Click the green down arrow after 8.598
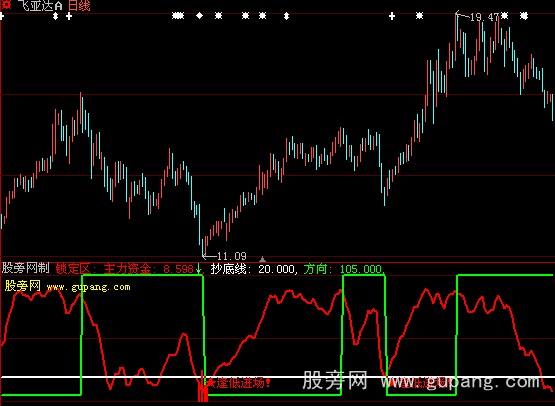 coord(198,269)
